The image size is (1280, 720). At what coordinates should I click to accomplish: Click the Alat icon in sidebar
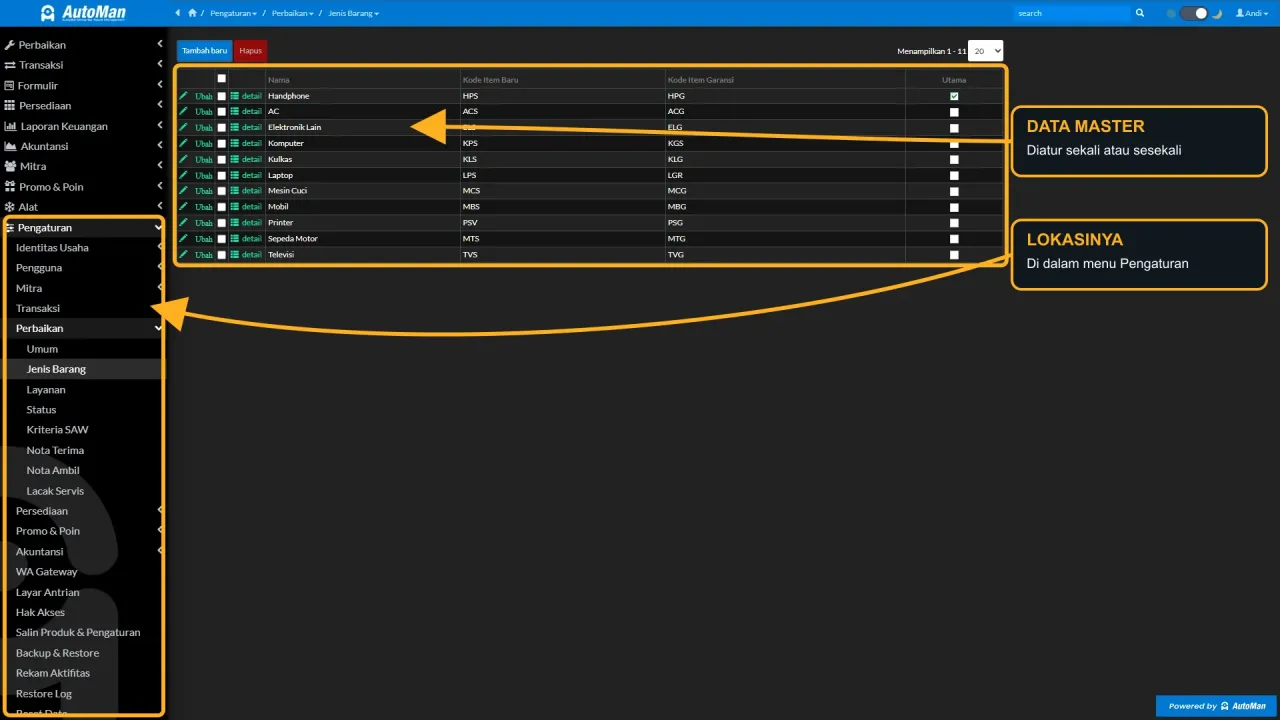coord(10,207)
